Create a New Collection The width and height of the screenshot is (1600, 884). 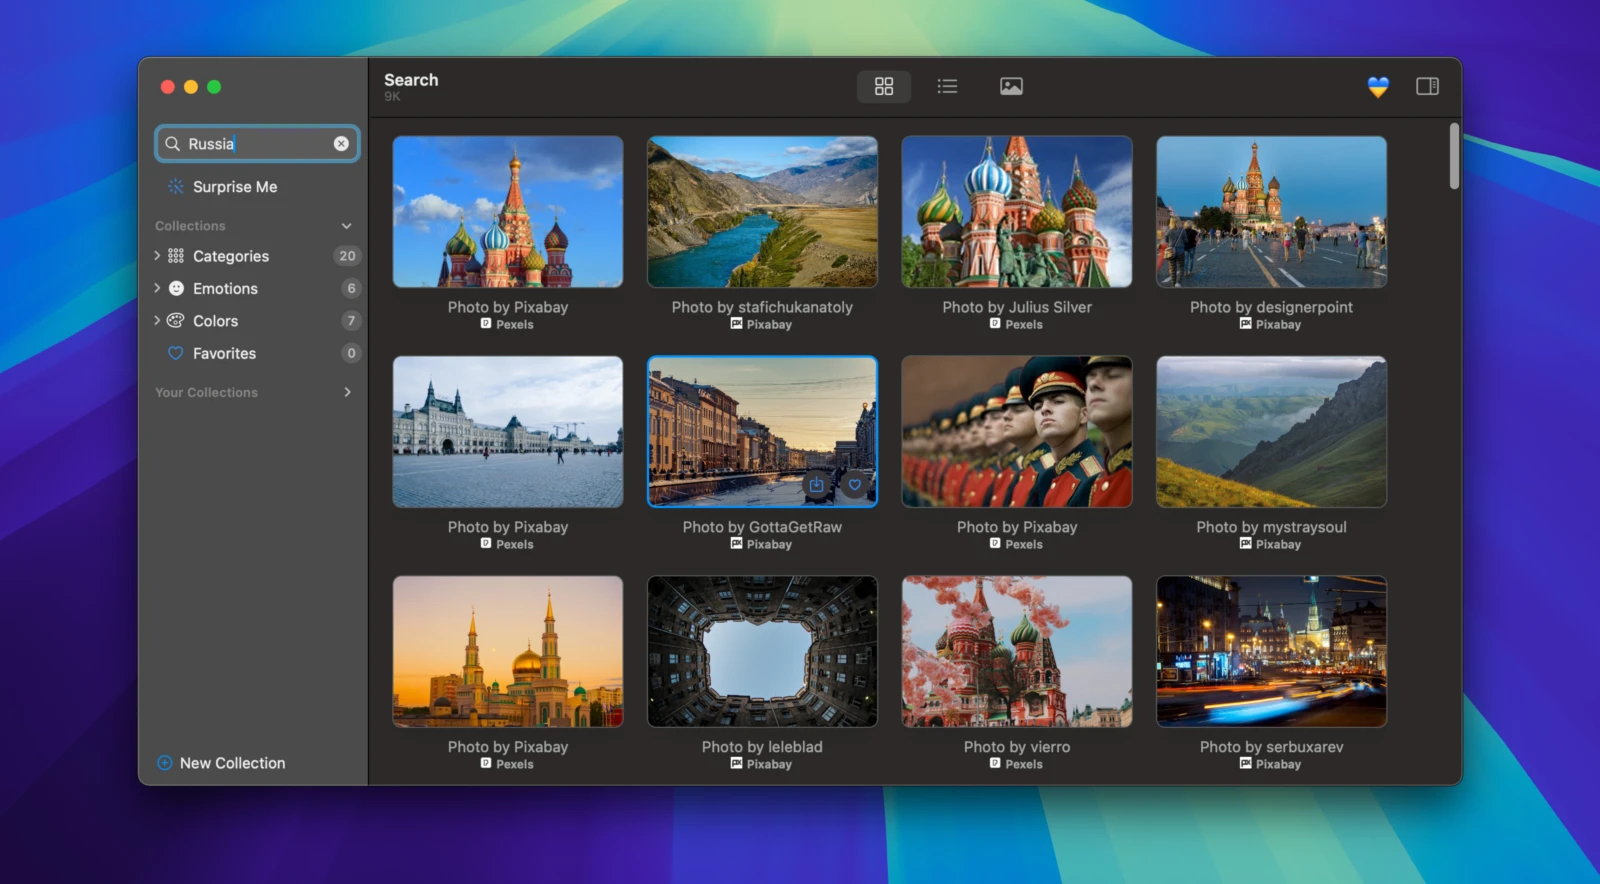(x=221, y=763)
